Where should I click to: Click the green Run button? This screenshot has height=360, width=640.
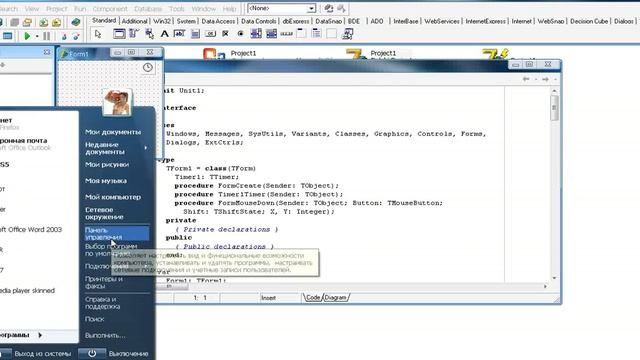click(27, 36)
